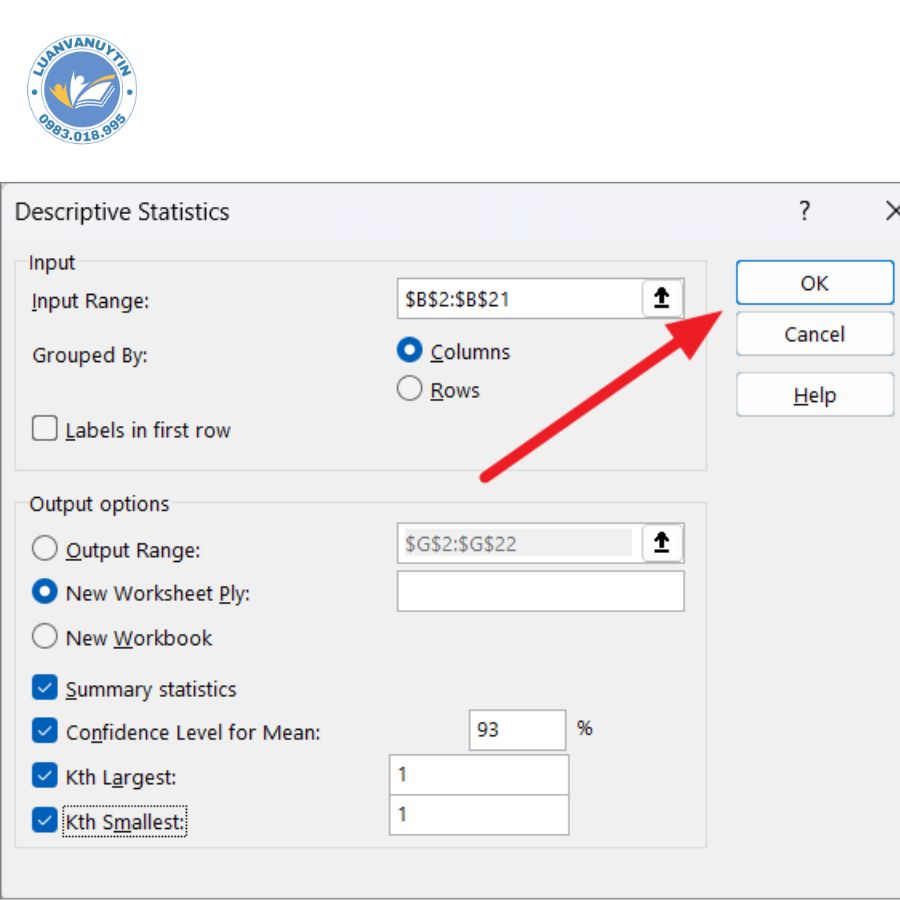Click the Input Range text field
The image size is (900, 900).
[518, 298]
